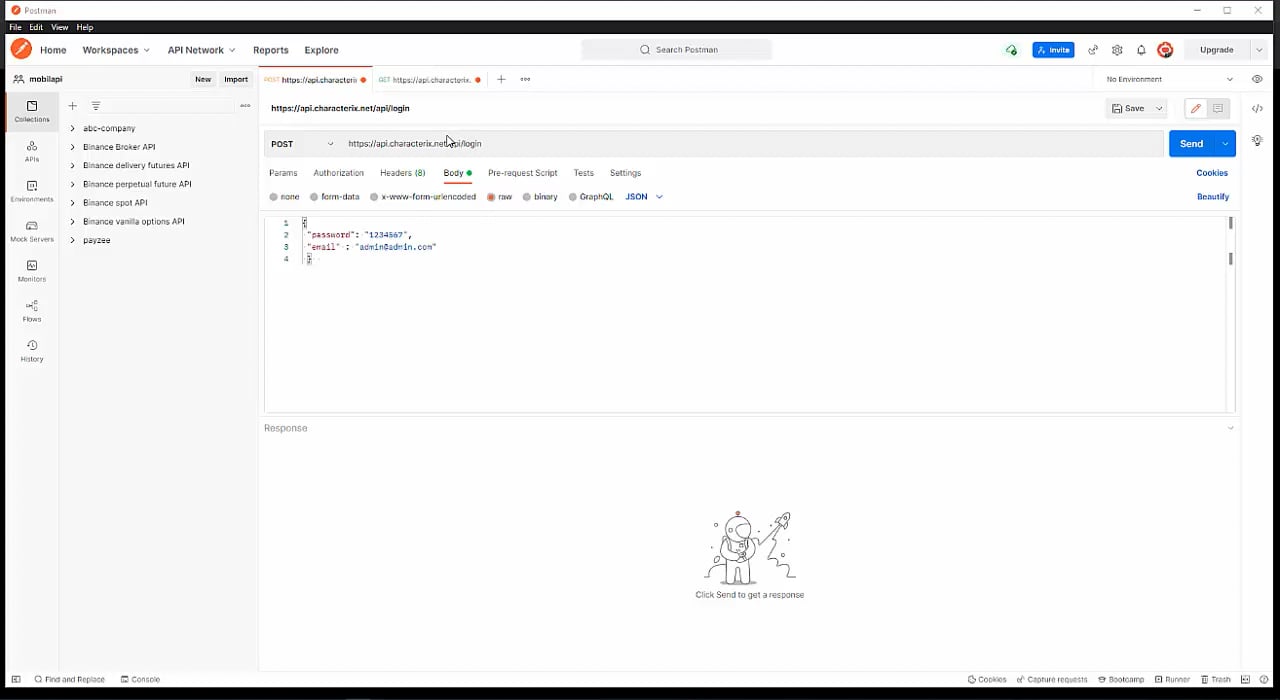Open collections view options (three dots)
Image resolution: width=1280 pixels, height=700 pixels.
(245, 105)
